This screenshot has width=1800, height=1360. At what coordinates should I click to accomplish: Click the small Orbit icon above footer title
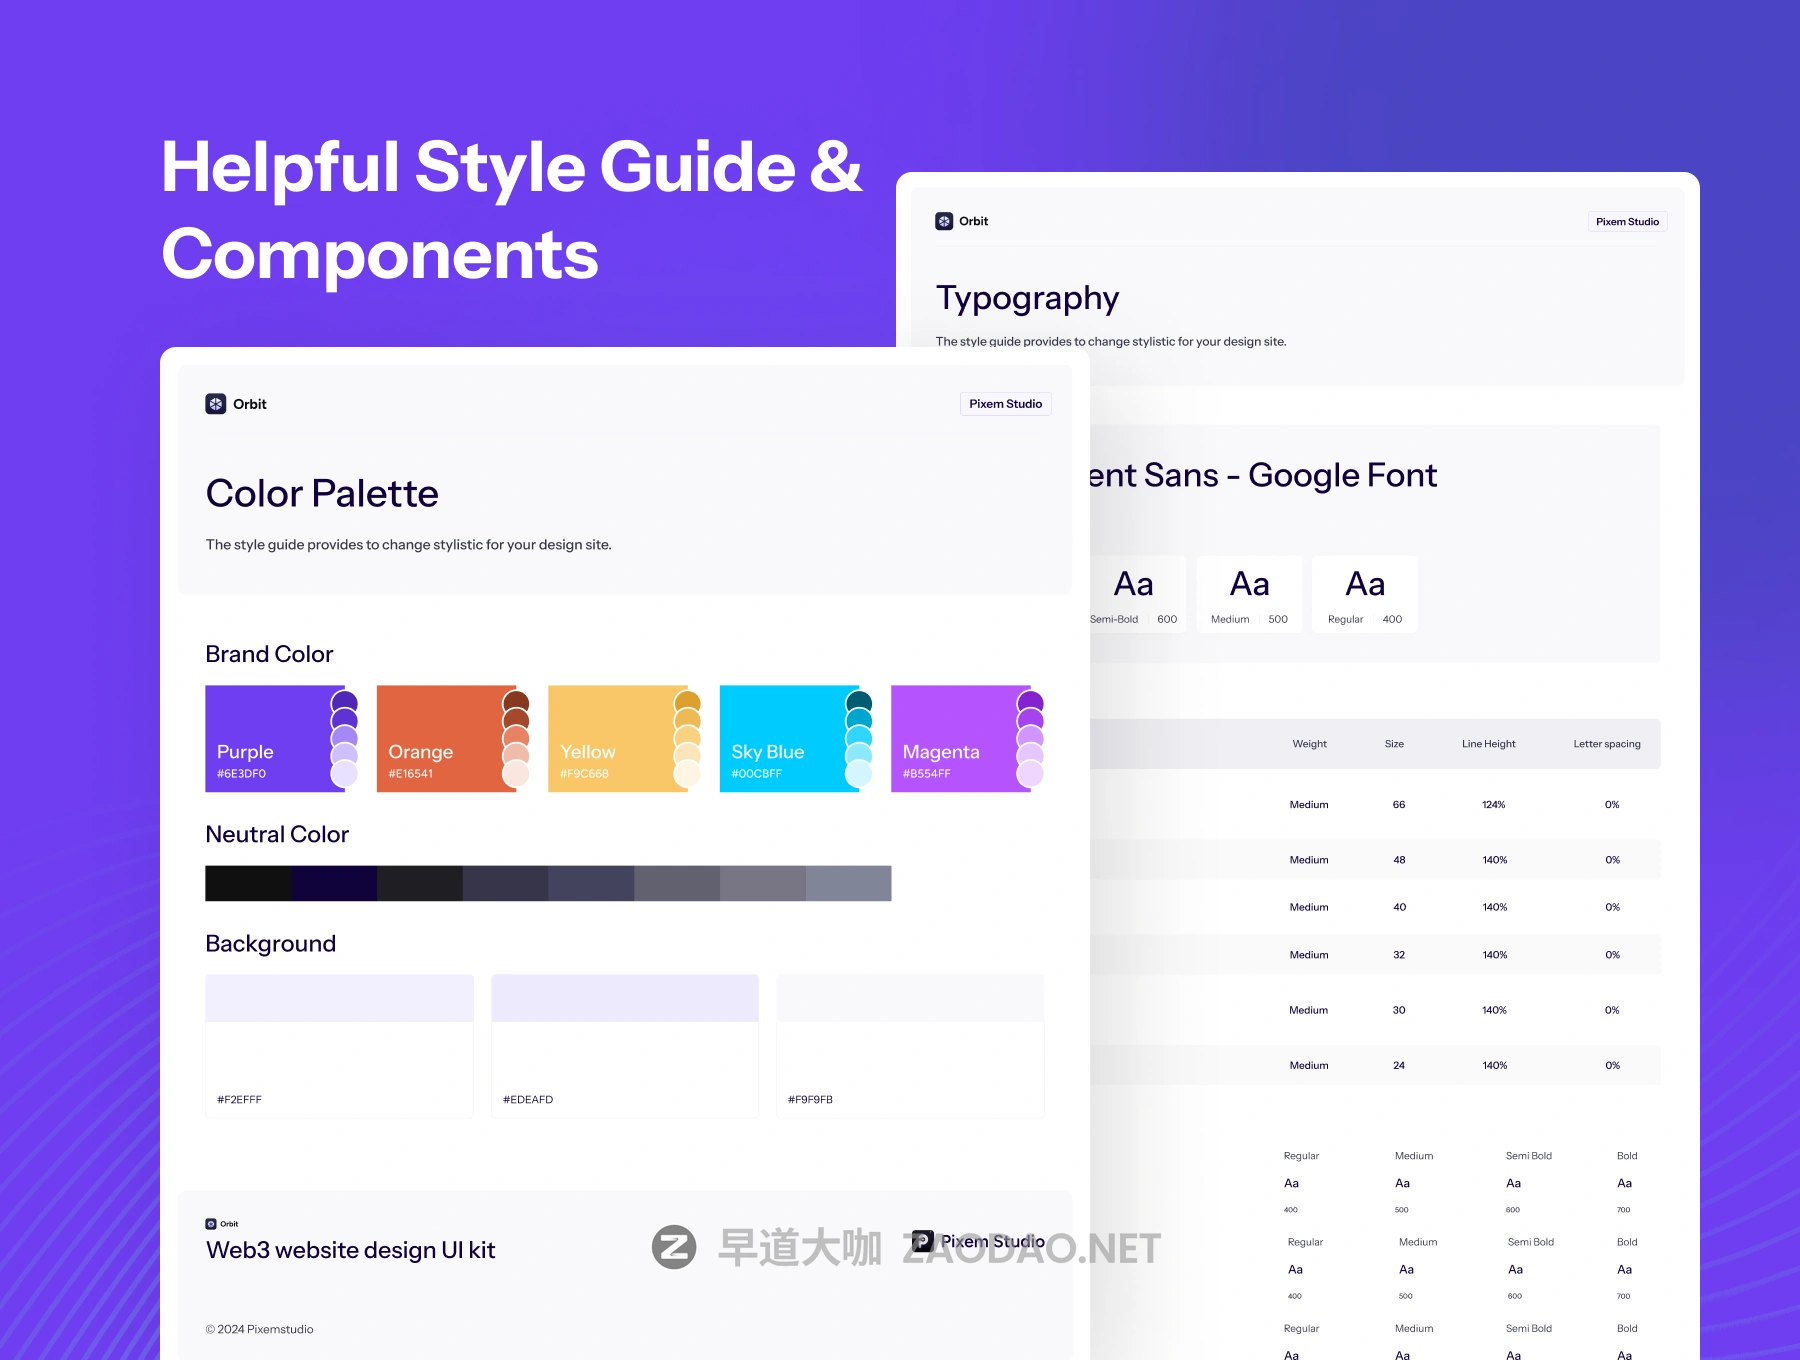pyautogui.click(x=211, y=1224)
